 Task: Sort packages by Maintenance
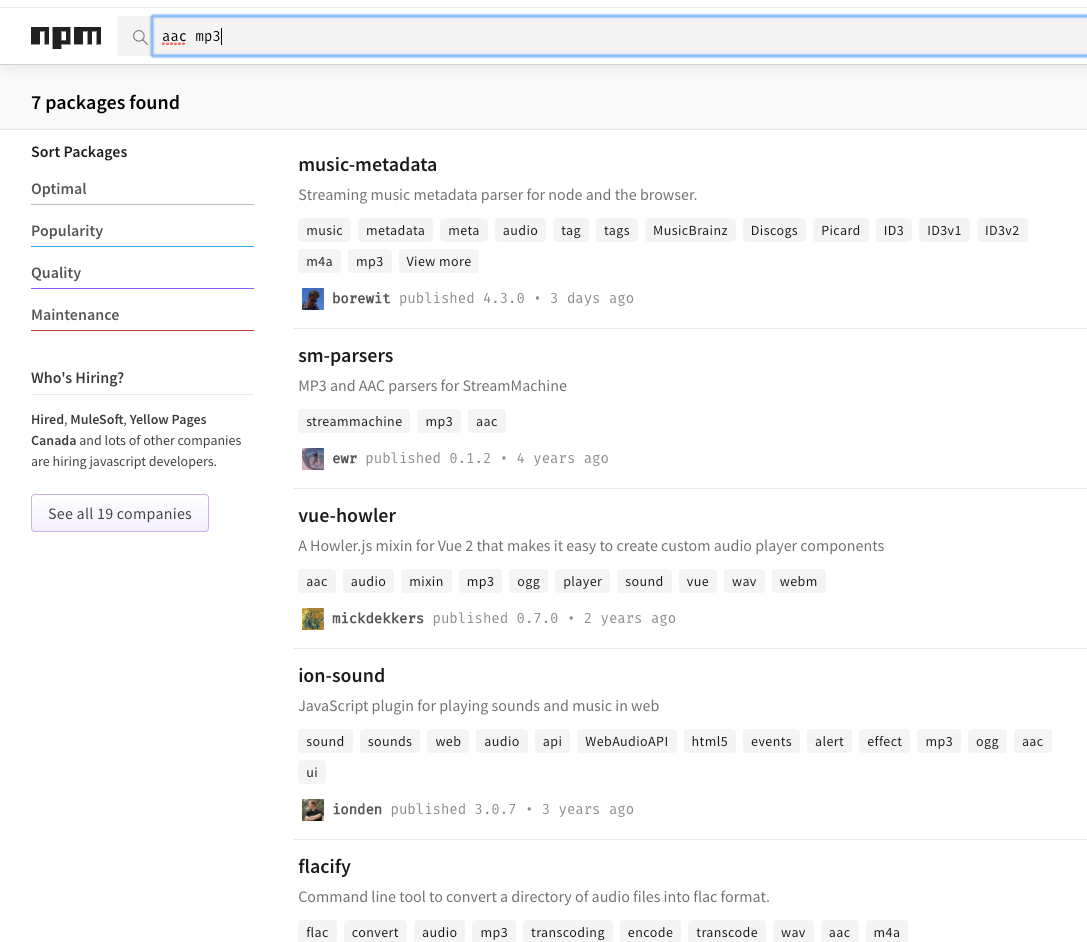(x=142, y=315)
